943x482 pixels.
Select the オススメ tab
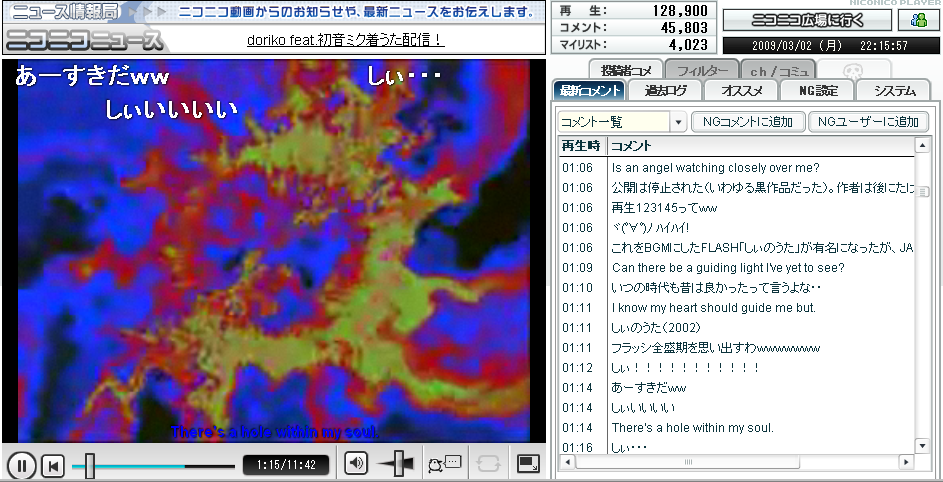(x=741, y=90)
